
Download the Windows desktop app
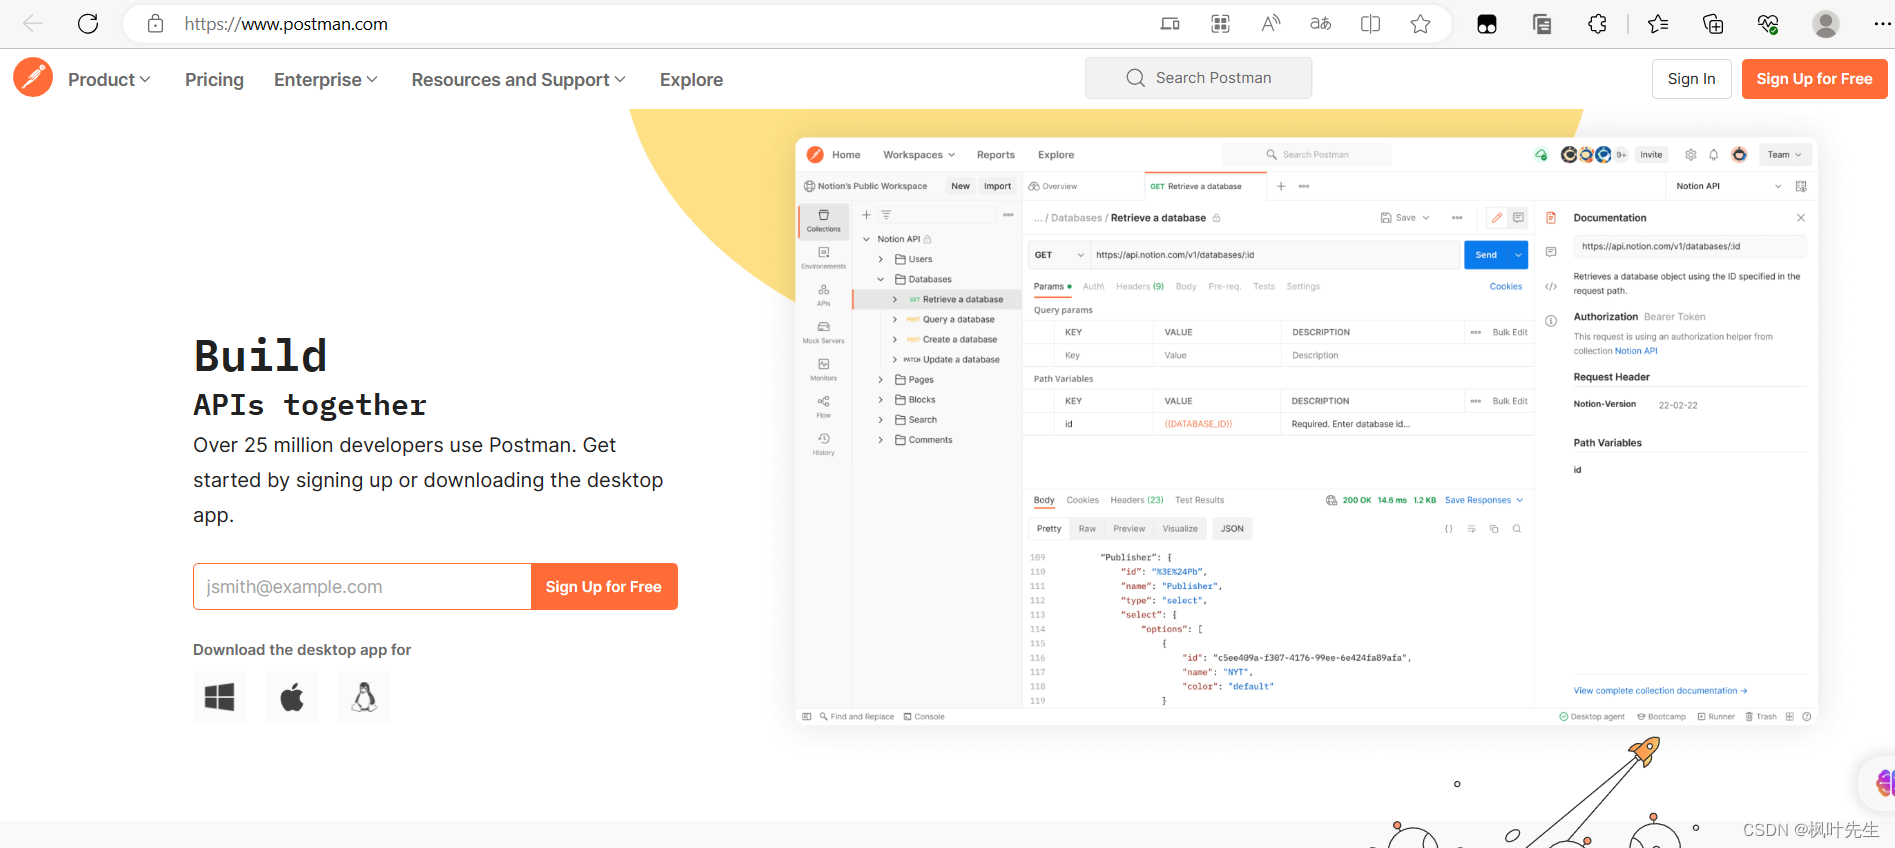click(219, 697)
